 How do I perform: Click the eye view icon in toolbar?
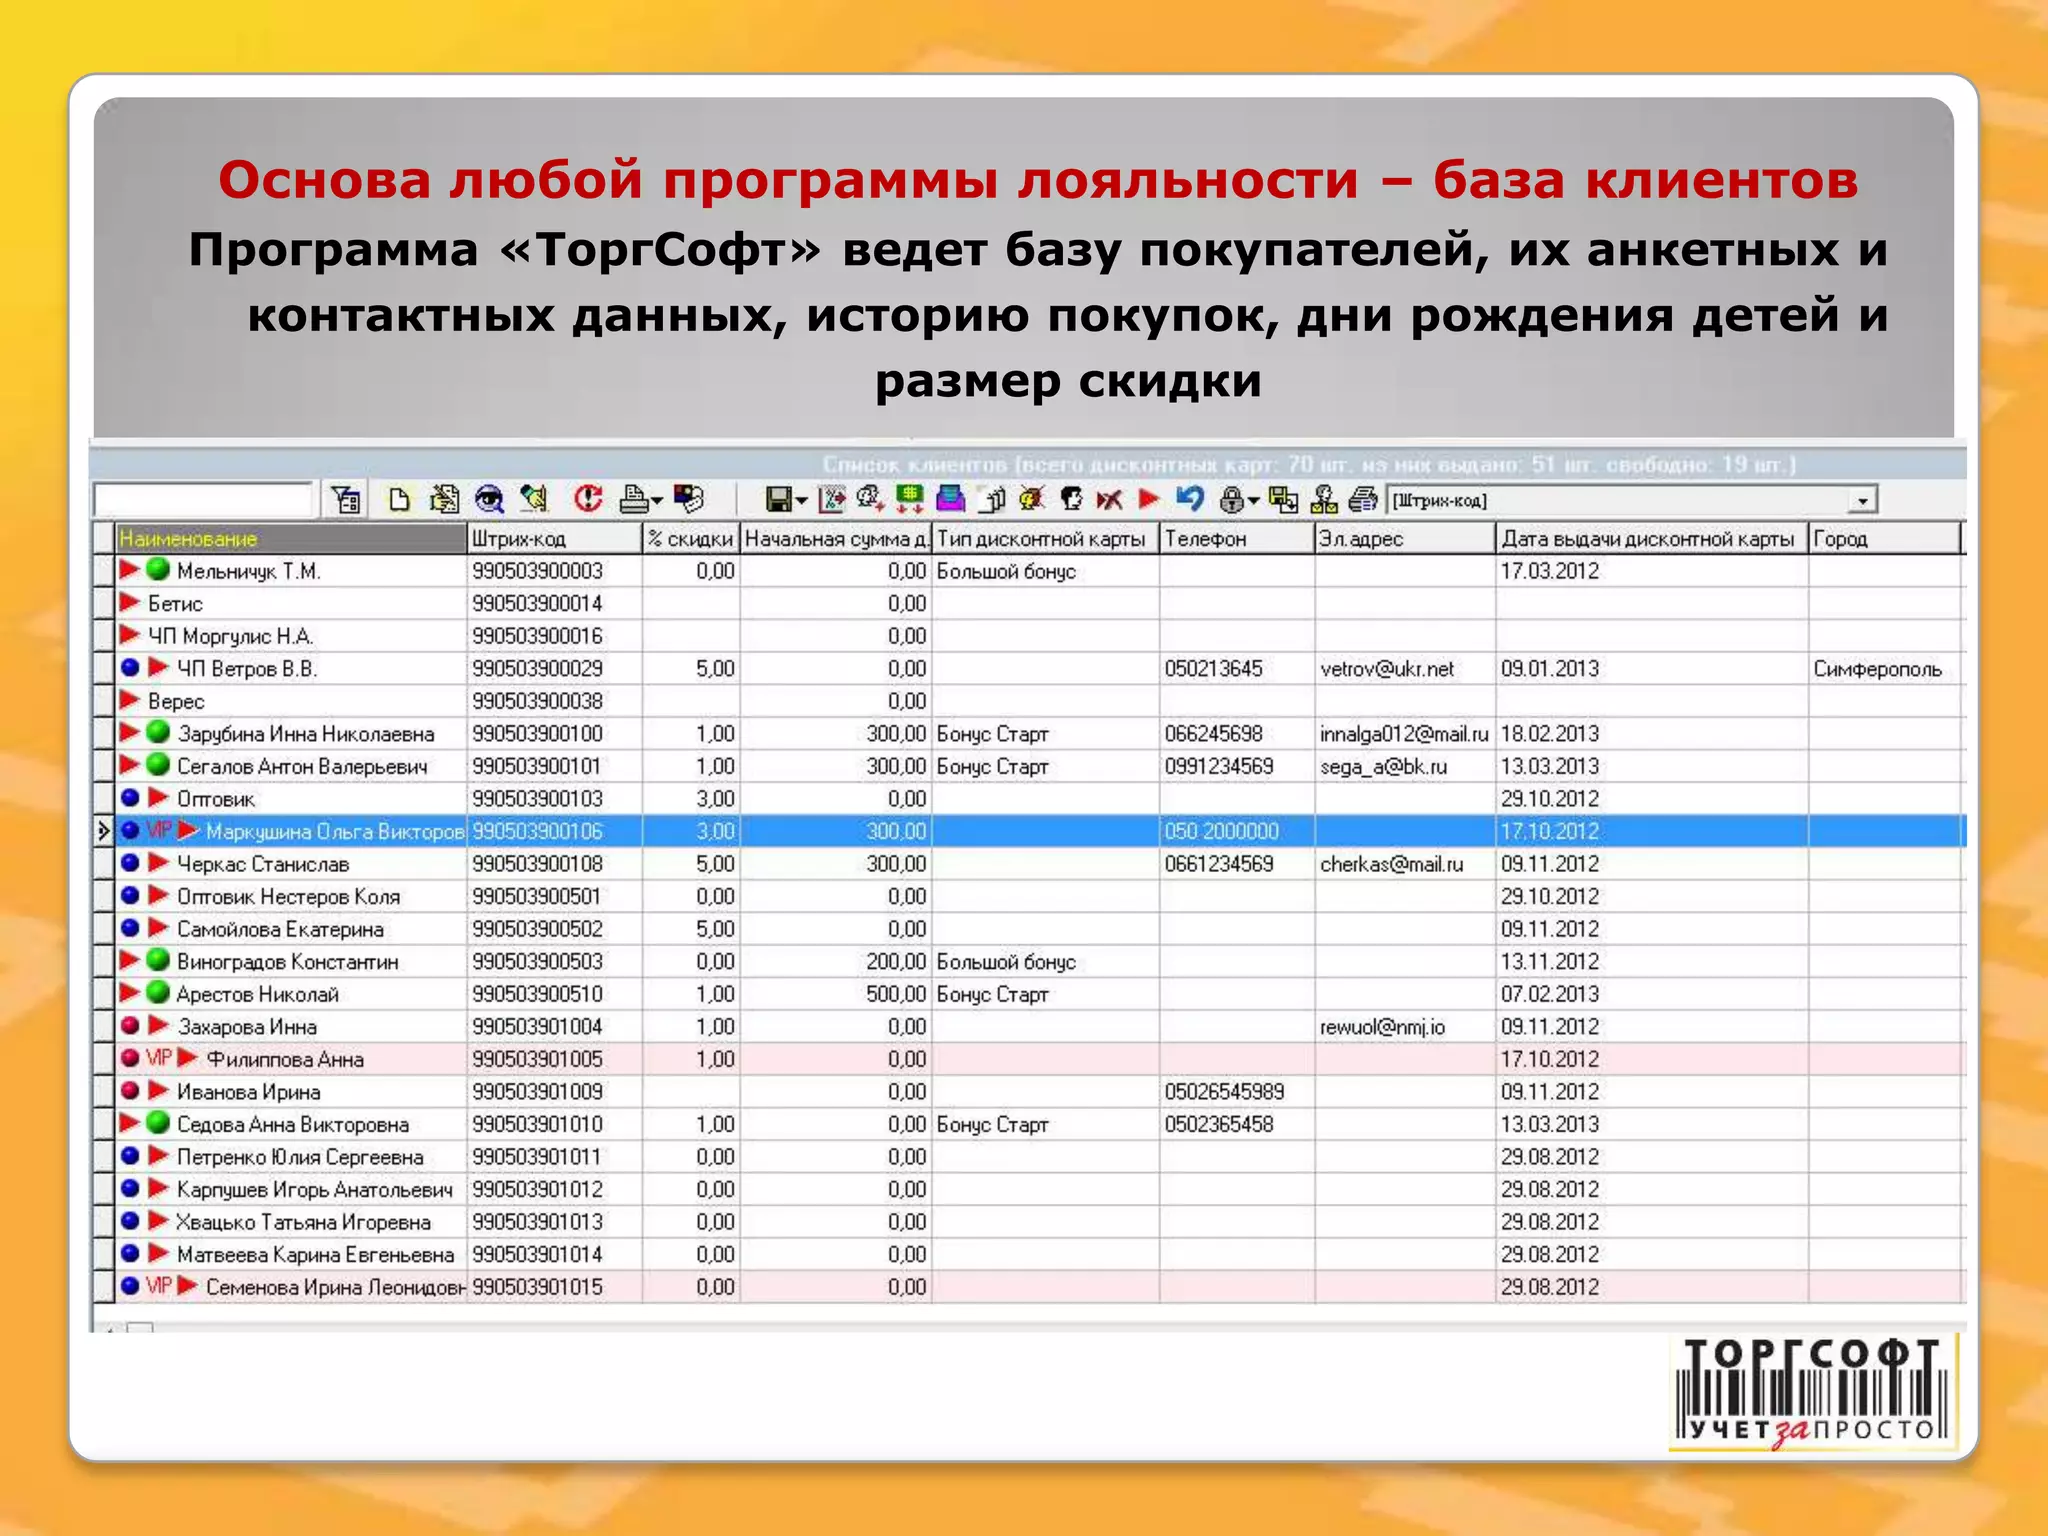pyautogui.click(x=489, y=499)
